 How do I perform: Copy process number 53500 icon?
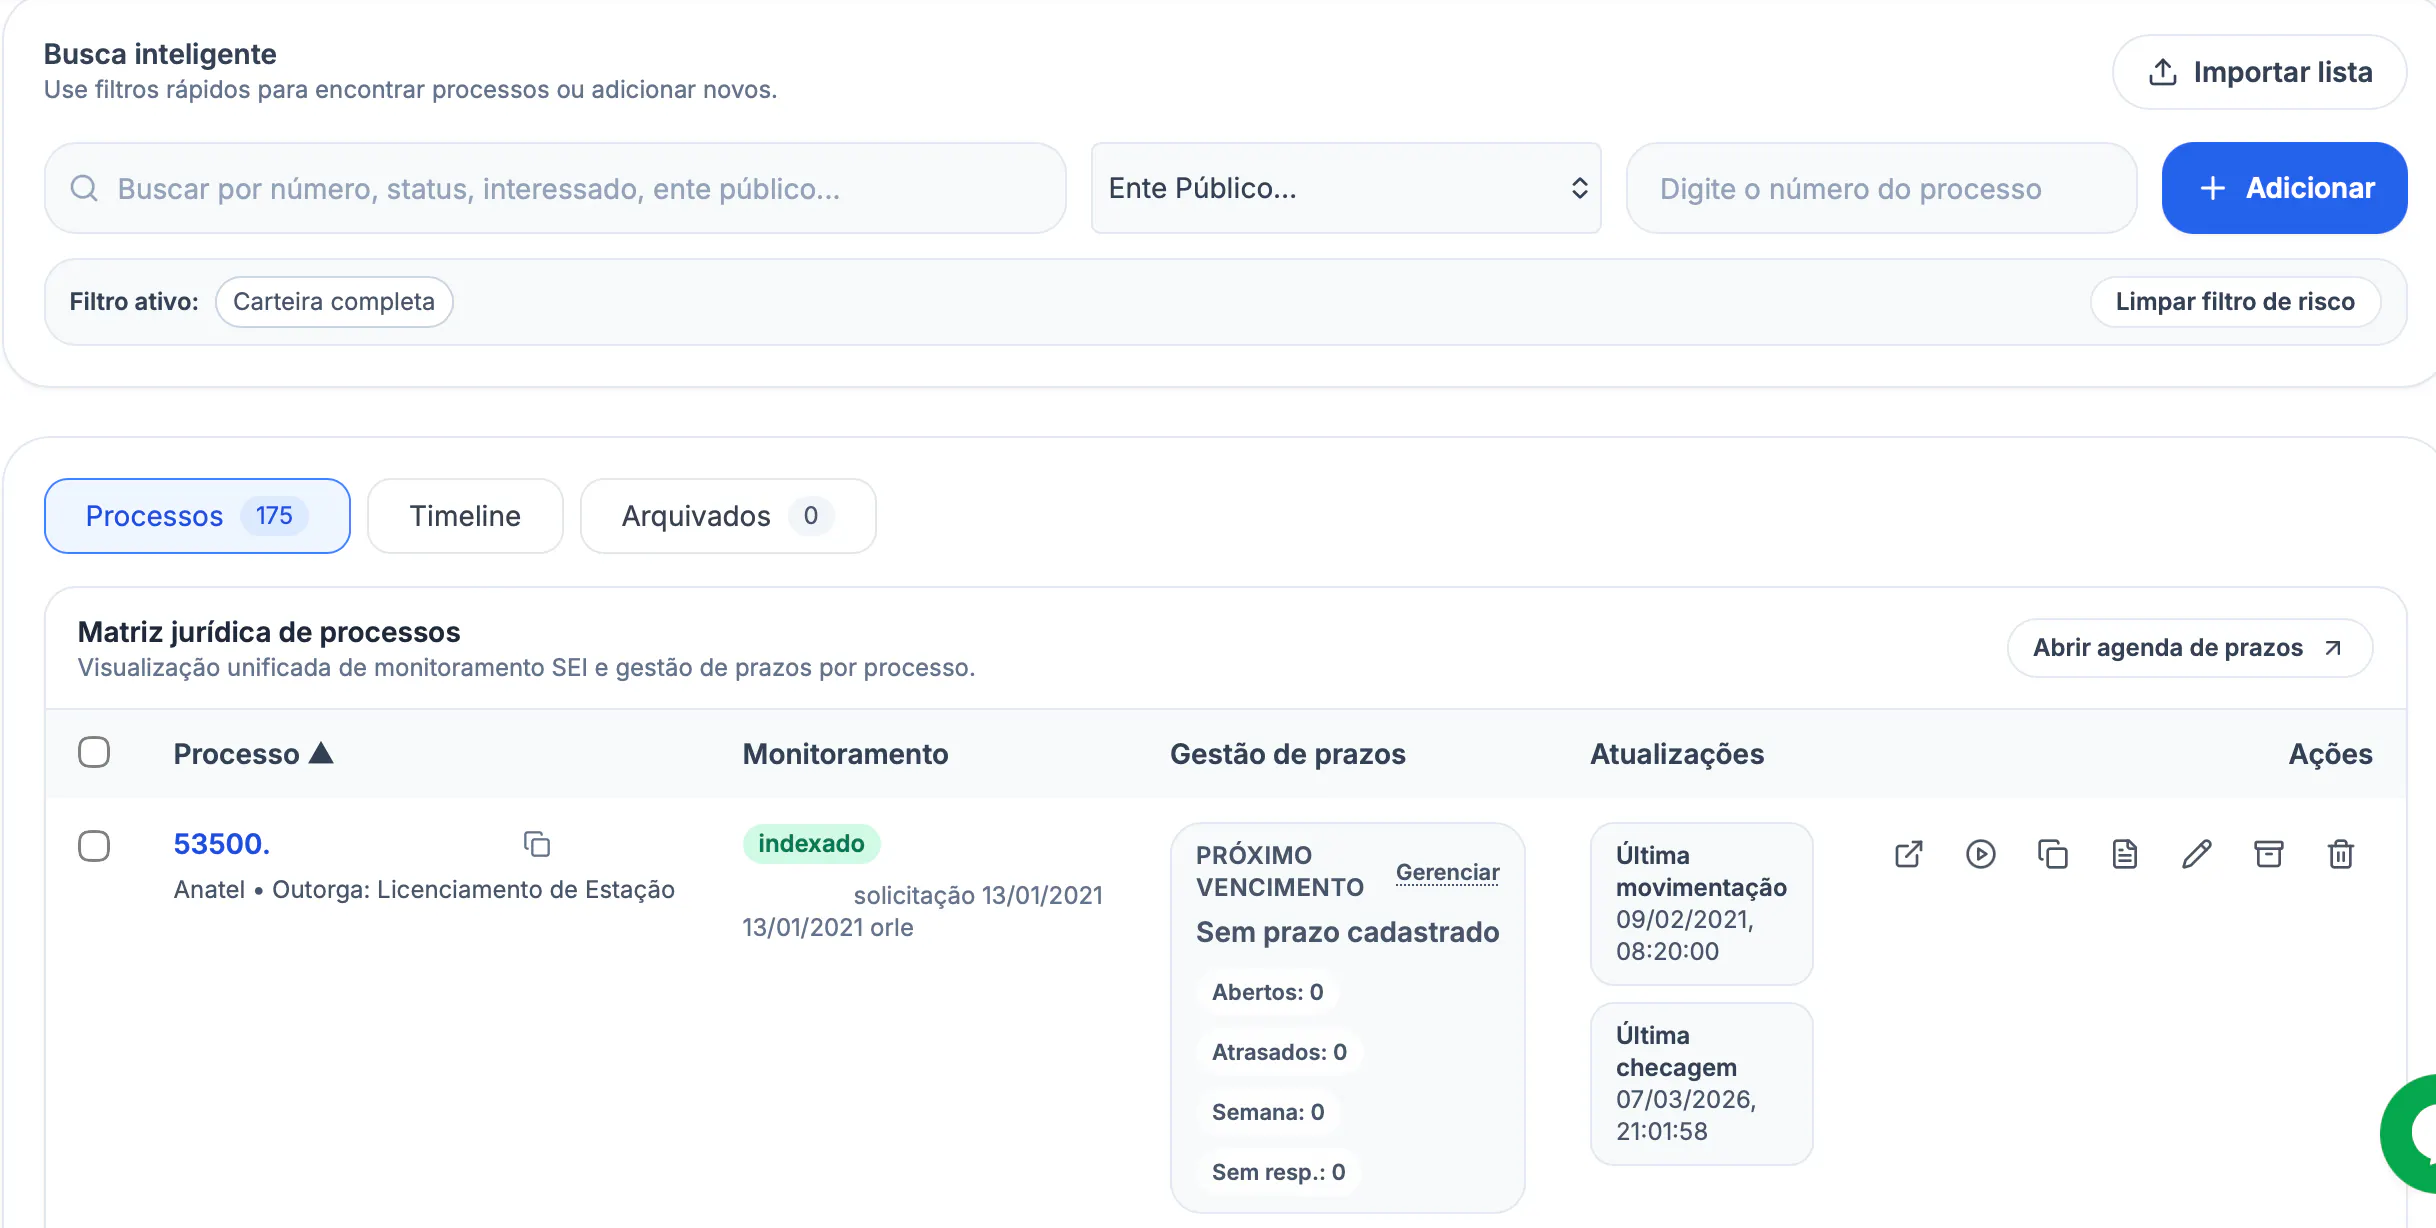tap(537, 844)
